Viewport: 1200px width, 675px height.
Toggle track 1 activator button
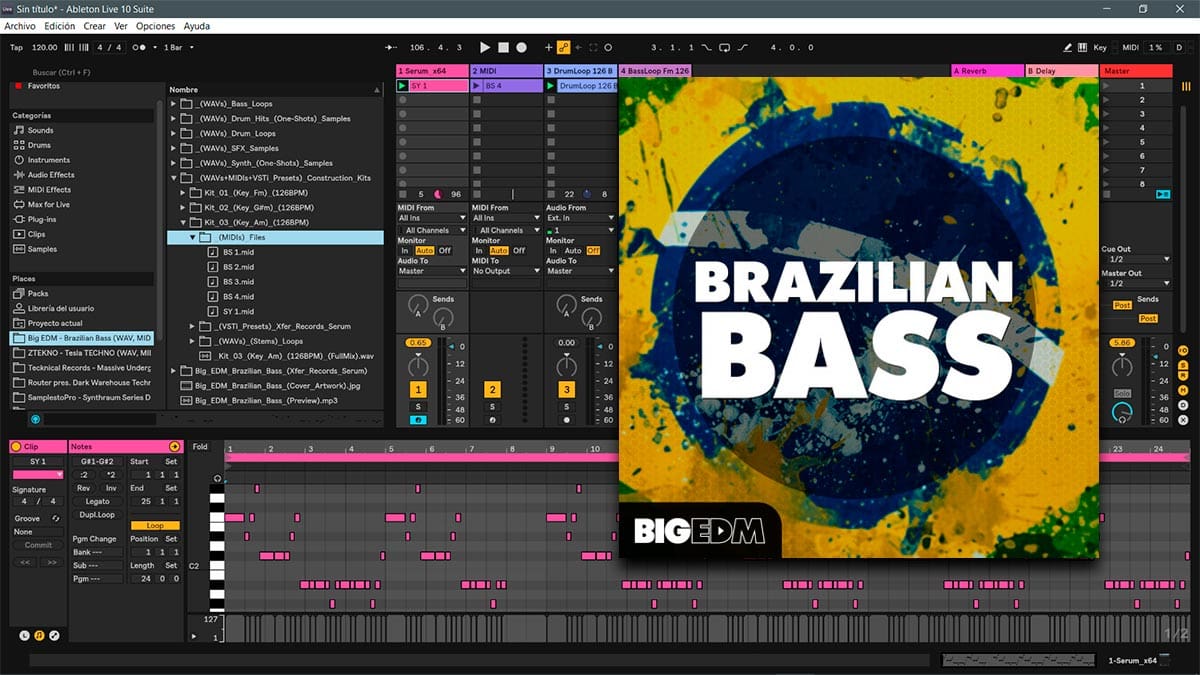click(418, 390)
